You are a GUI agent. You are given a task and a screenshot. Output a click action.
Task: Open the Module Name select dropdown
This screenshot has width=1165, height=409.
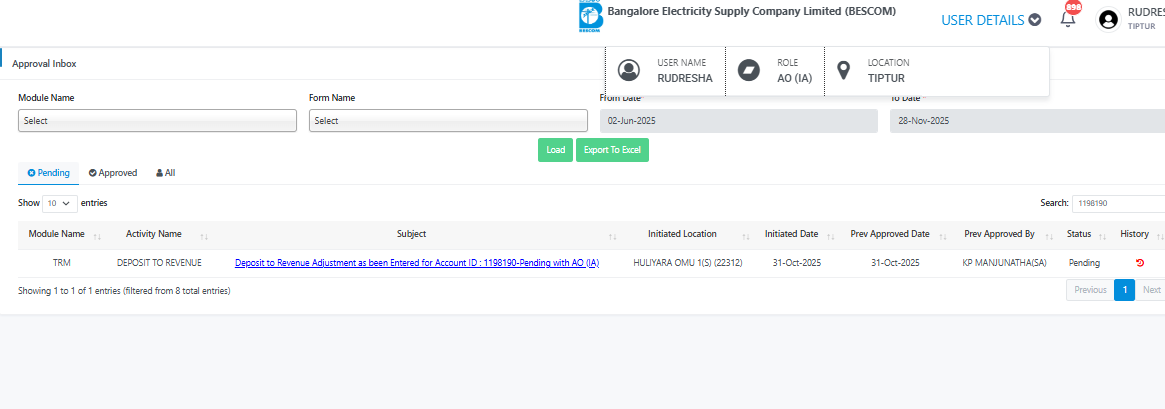coord(158,120)
